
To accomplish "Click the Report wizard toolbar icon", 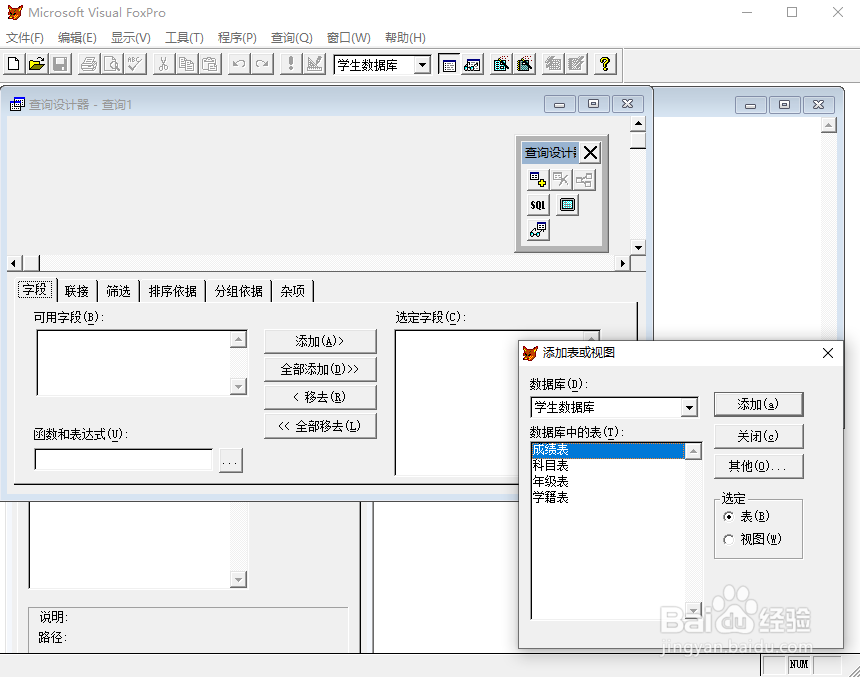I will pyautogui.click(x=524, y=64).
